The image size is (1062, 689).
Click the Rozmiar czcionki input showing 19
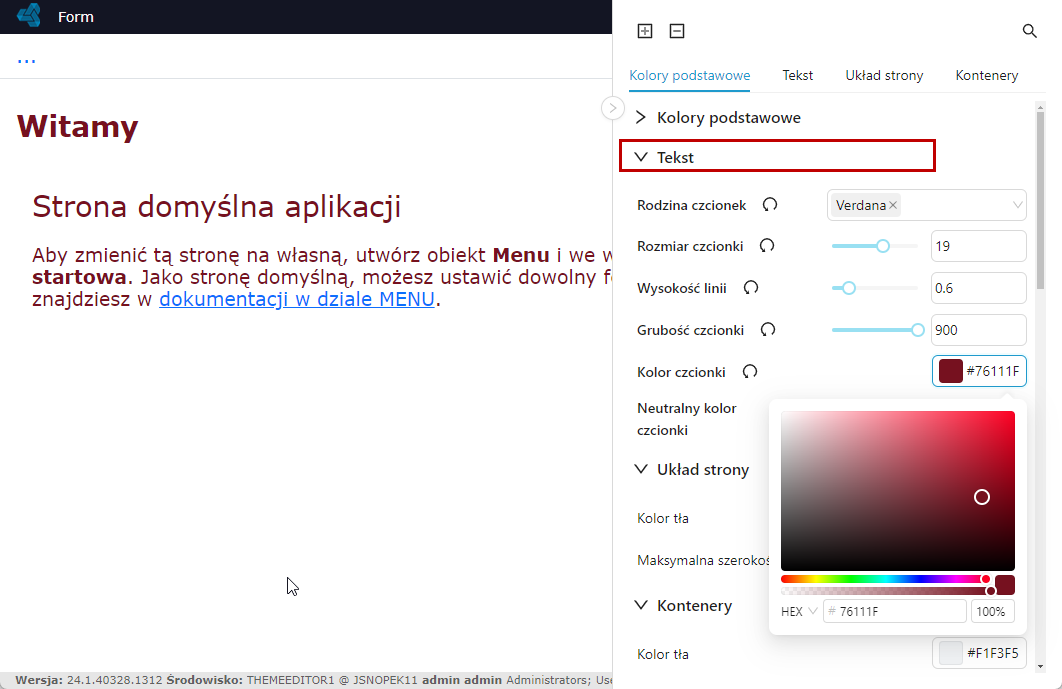tap(979, 246)
